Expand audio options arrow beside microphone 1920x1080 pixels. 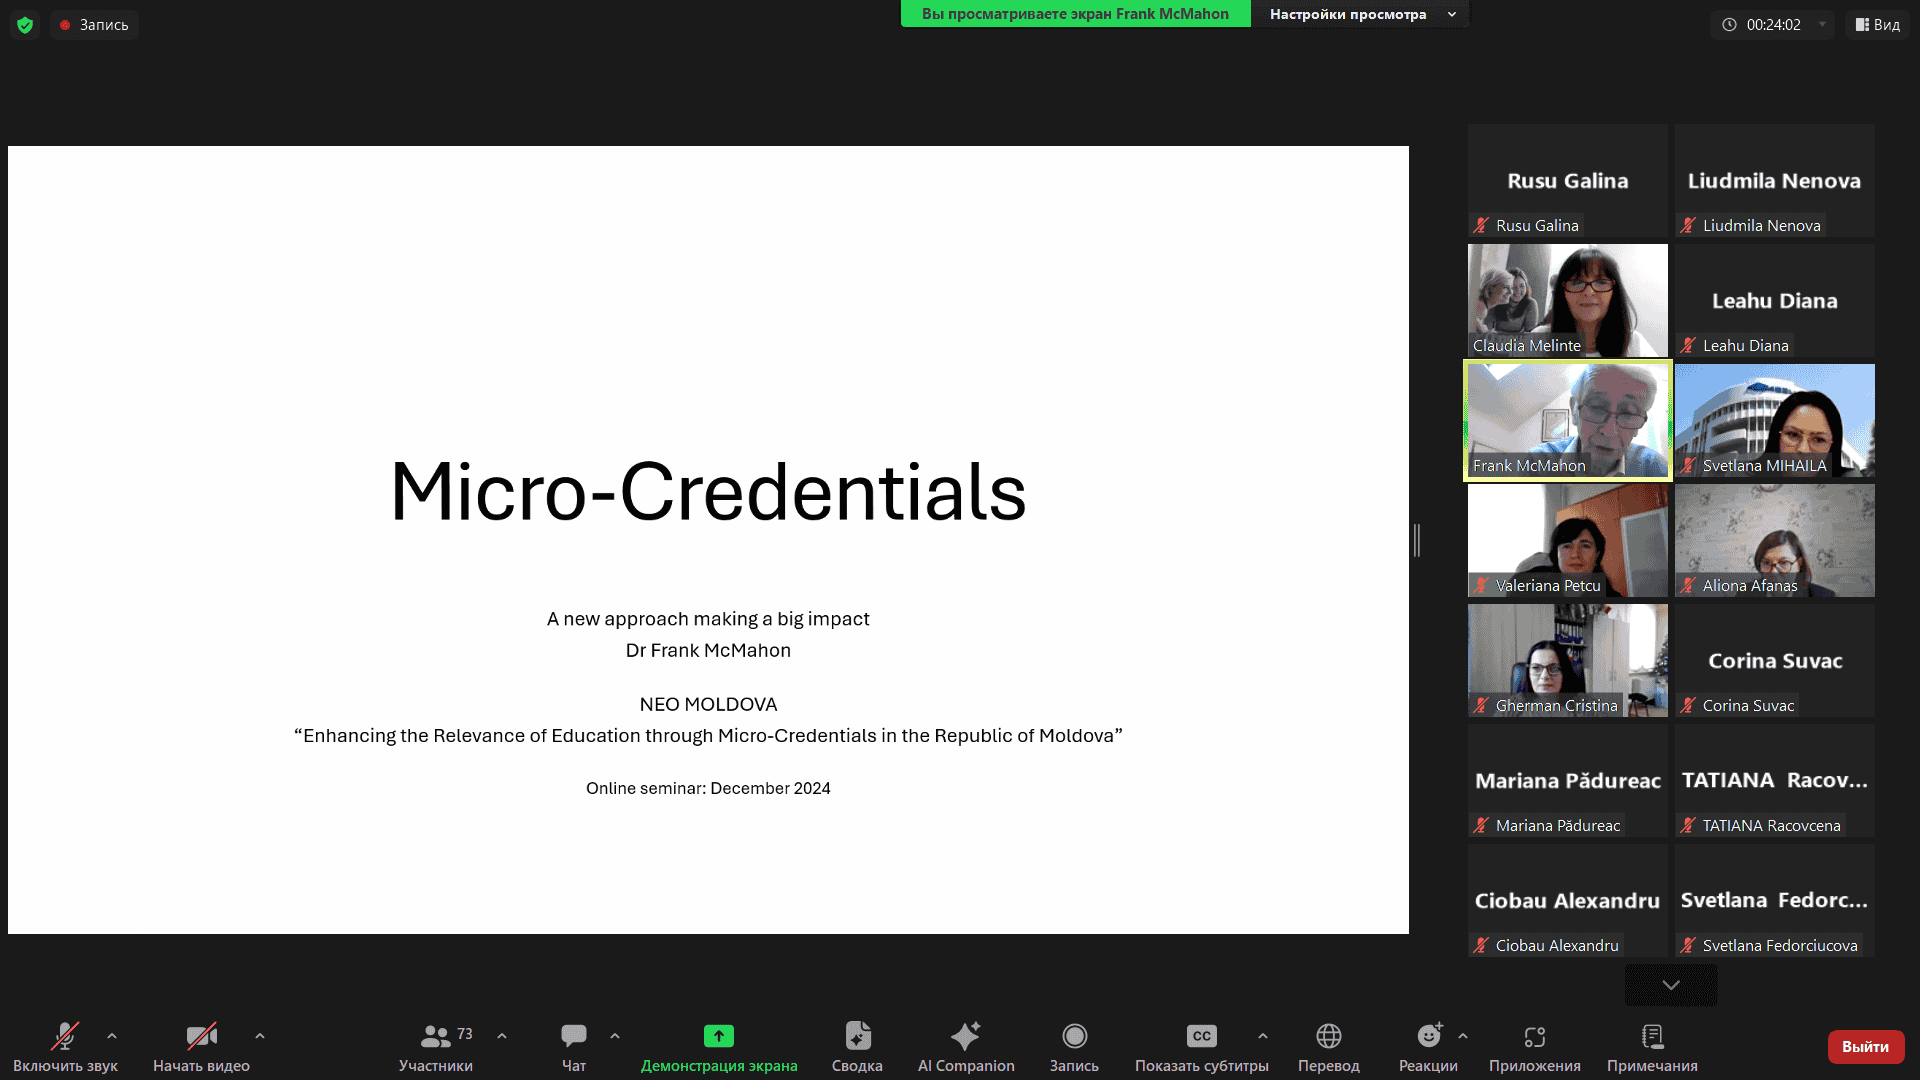(x=112, y=1036)
